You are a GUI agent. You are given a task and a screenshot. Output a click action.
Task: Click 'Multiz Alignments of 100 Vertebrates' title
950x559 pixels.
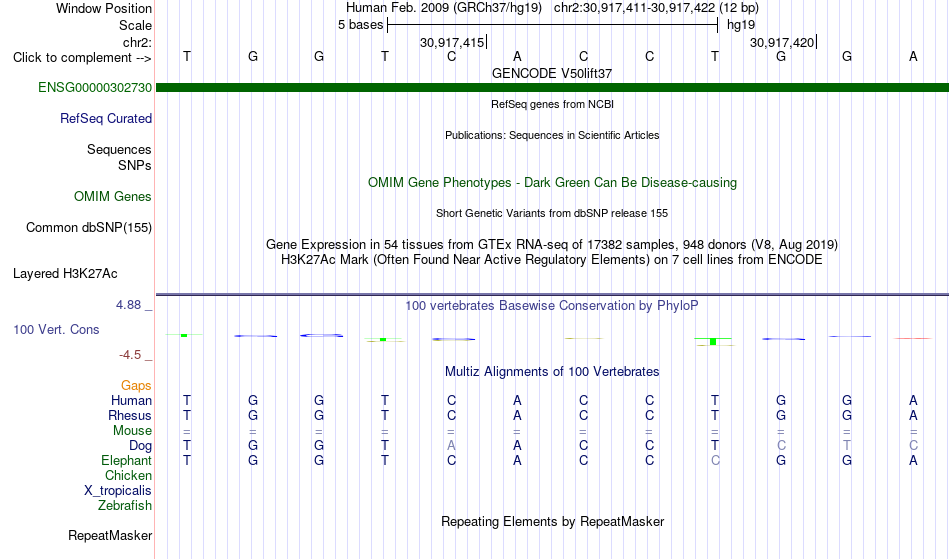[x=552, y=371]
